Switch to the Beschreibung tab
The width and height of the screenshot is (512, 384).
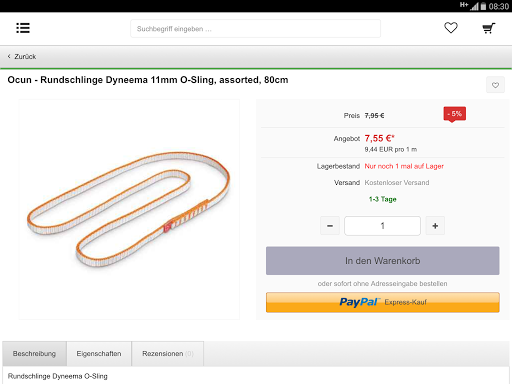34,354
